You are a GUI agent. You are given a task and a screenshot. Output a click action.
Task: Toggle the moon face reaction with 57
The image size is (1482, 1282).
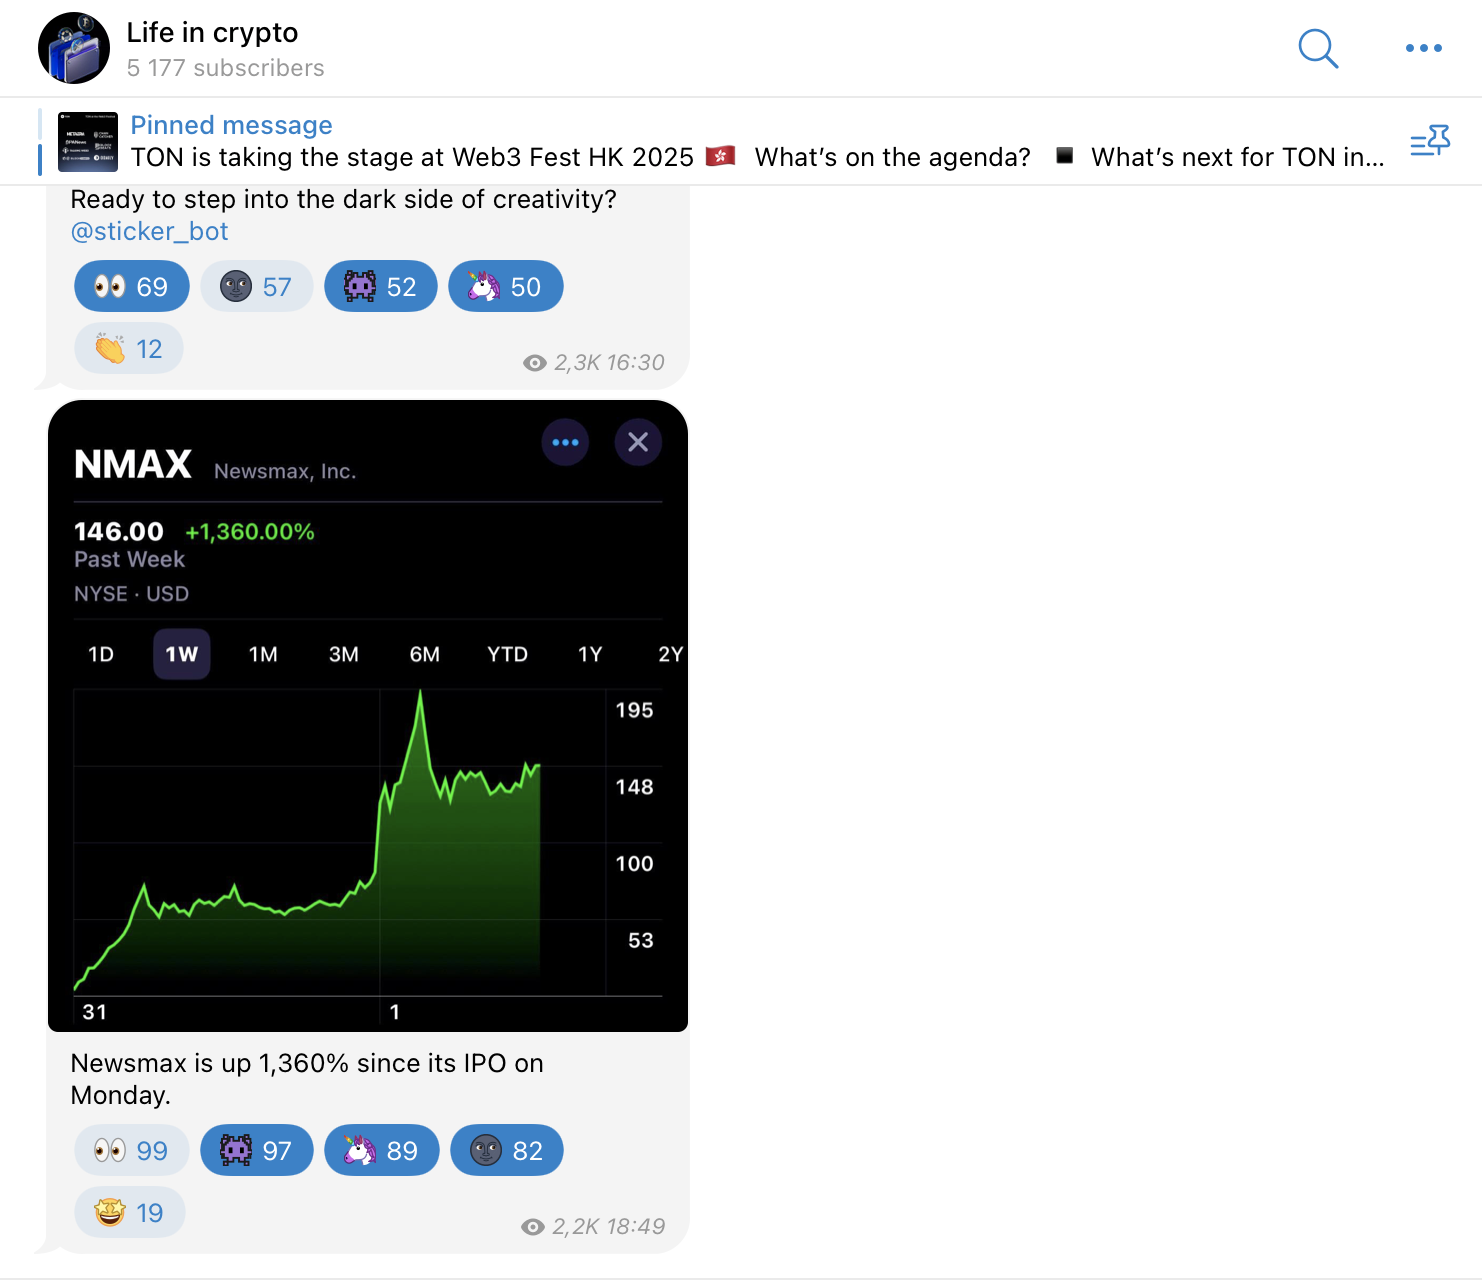pyautogui.click(x=256, y=287)
